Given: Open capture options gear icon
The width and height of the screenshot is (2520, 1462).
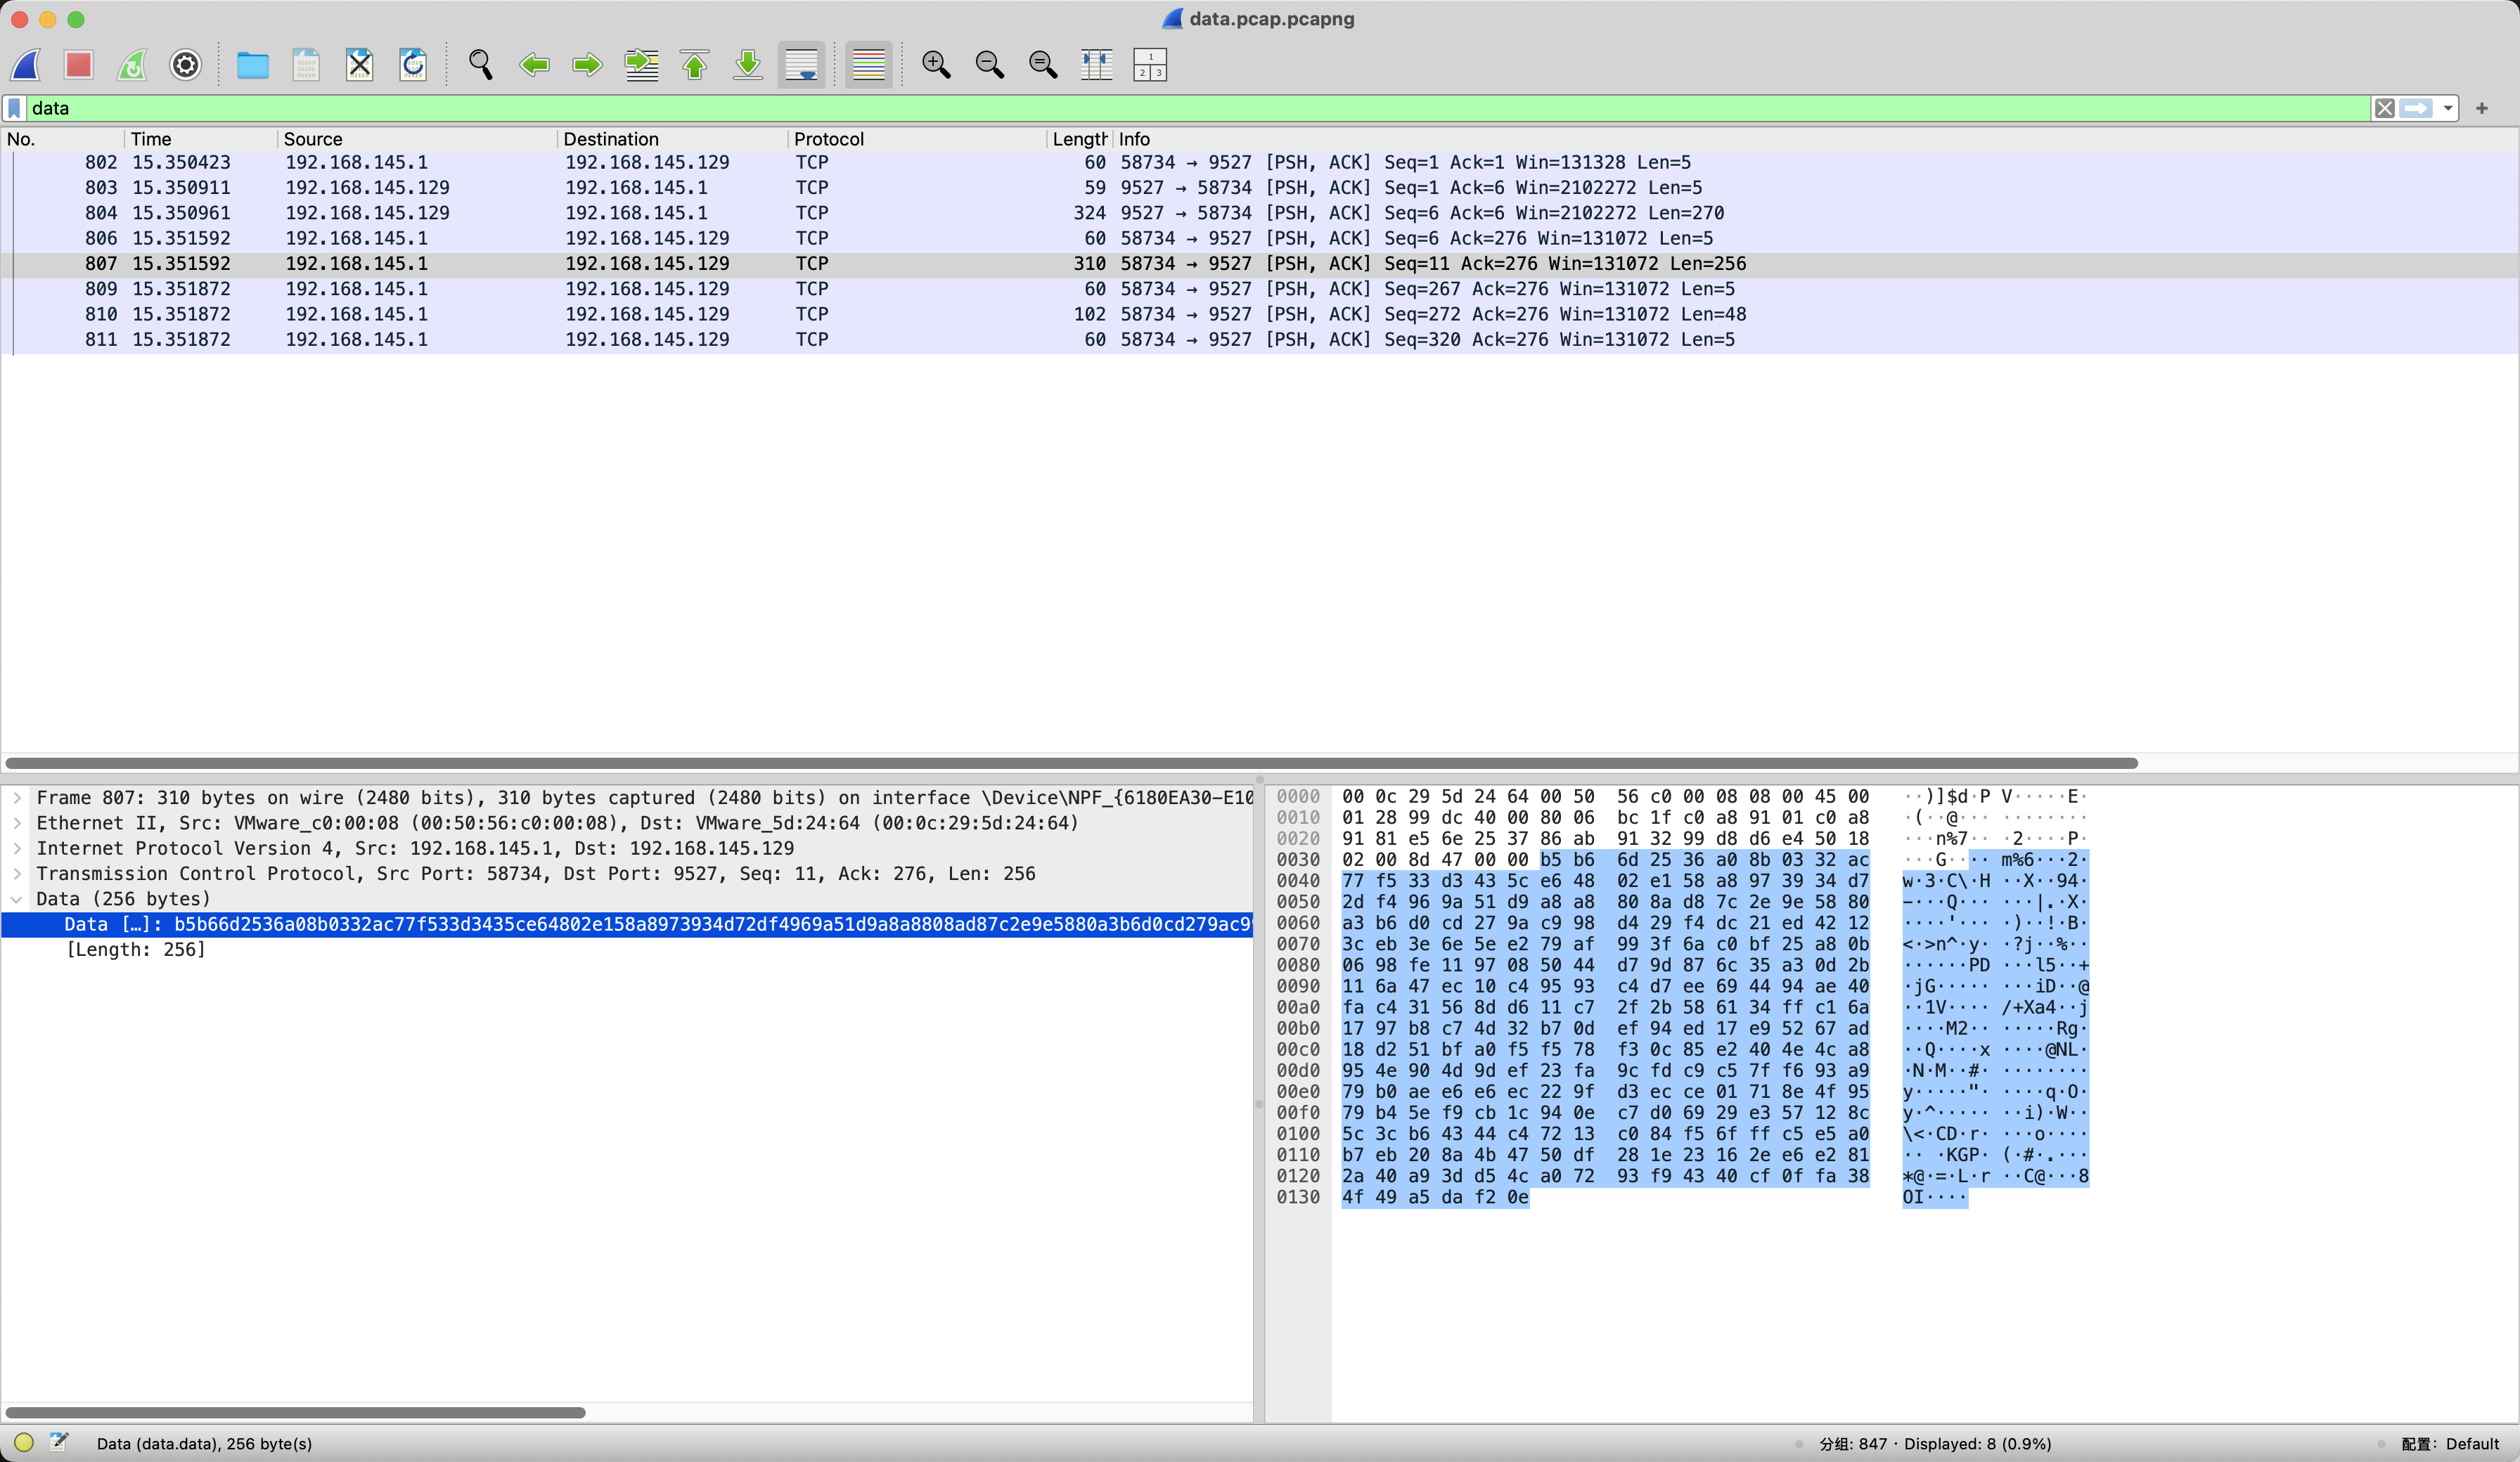Looking at the screenshot, I should pyautogui.click(x=185, y=65).
